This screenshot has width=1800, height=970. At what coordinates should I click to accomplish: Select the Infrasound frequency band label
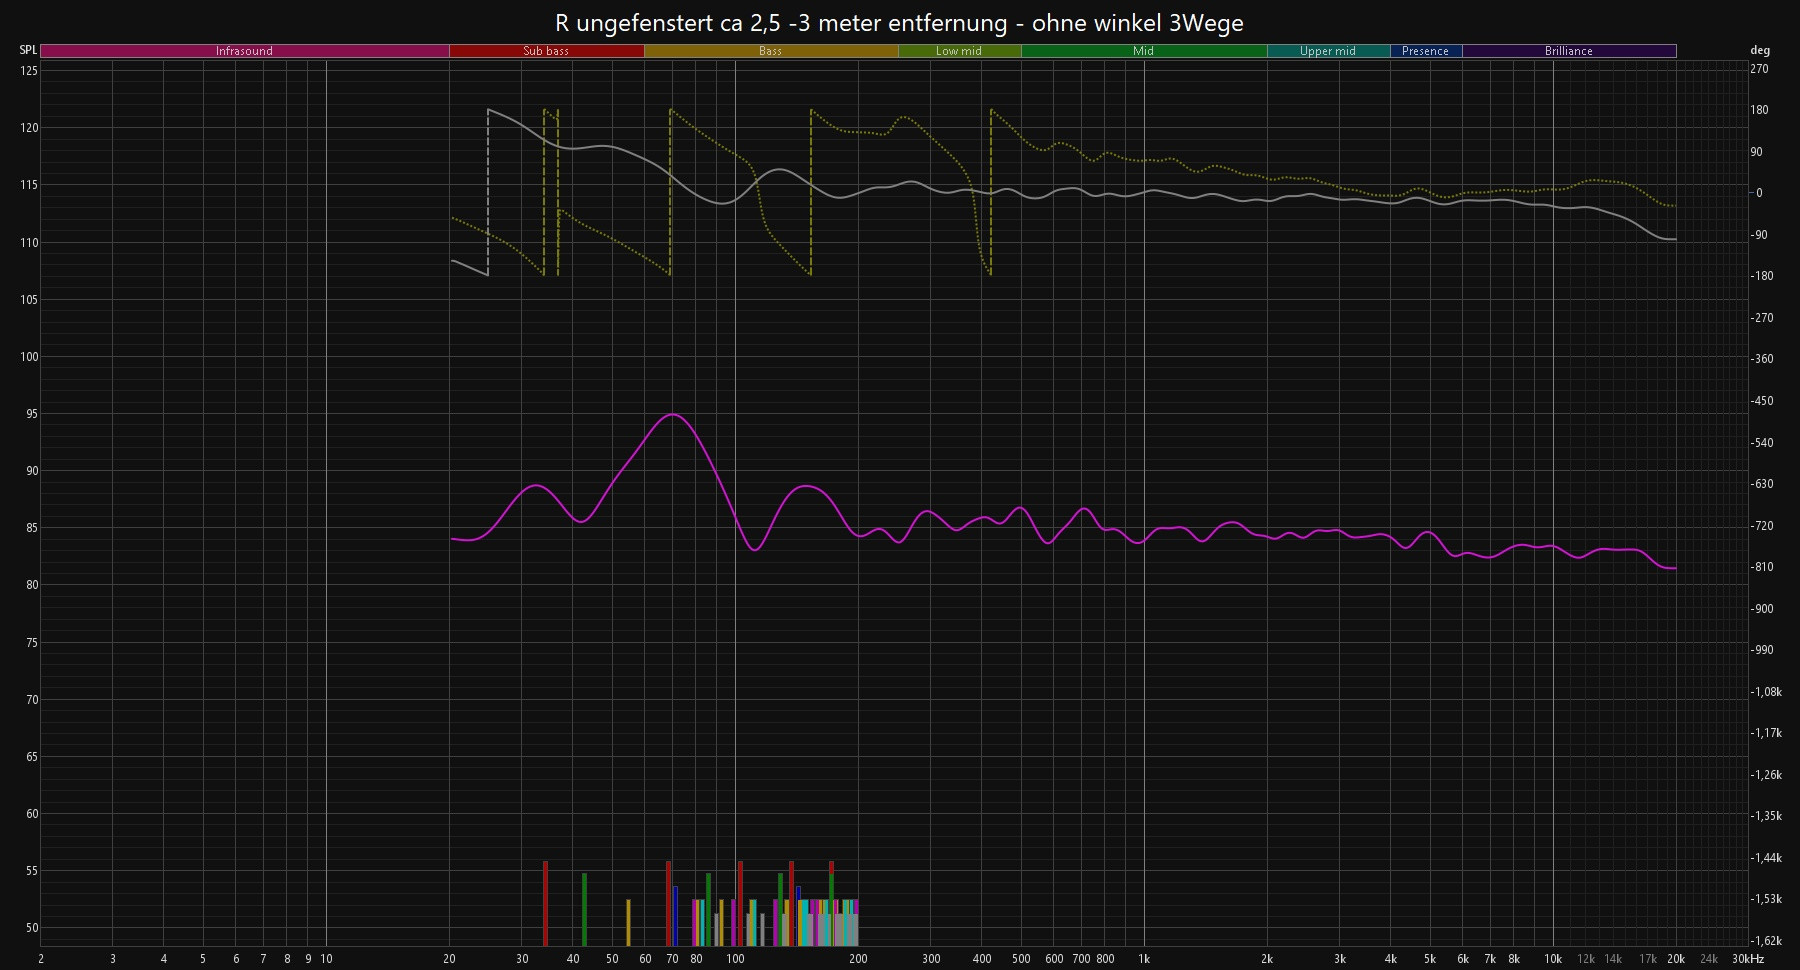click(245, 51)
